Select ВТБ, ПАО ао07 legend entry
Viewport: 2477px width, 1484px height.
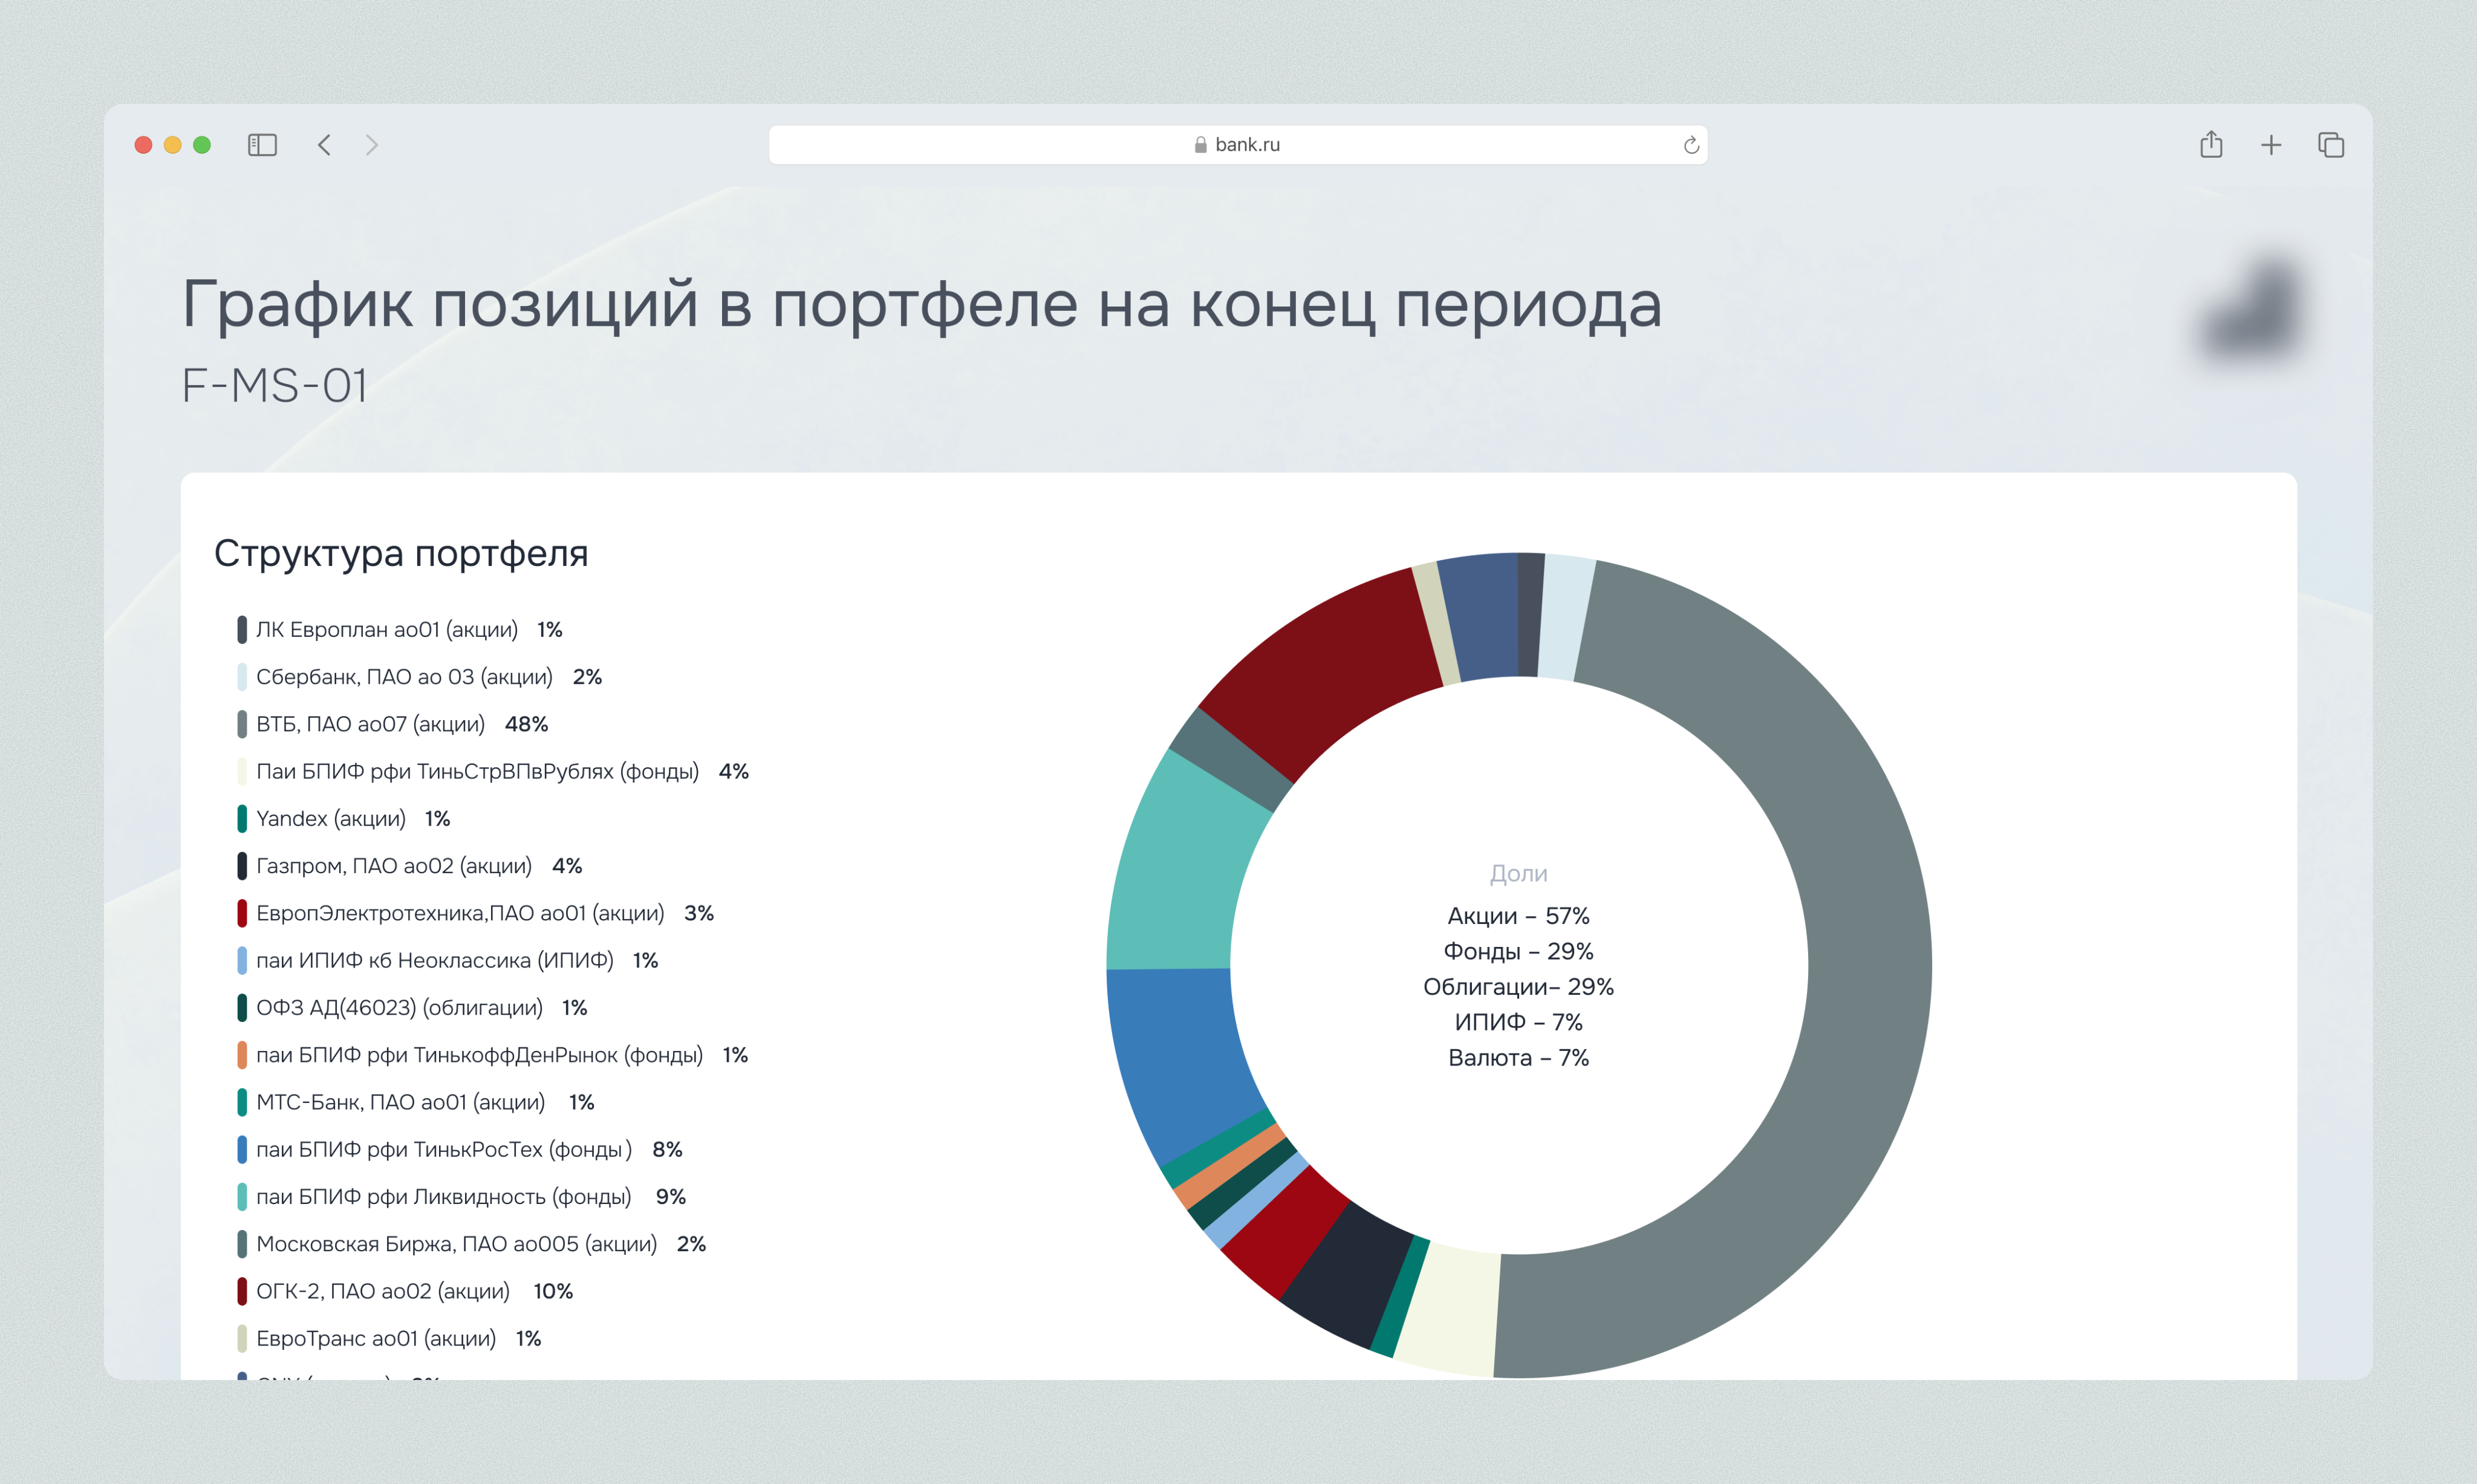tap(370, 724)
